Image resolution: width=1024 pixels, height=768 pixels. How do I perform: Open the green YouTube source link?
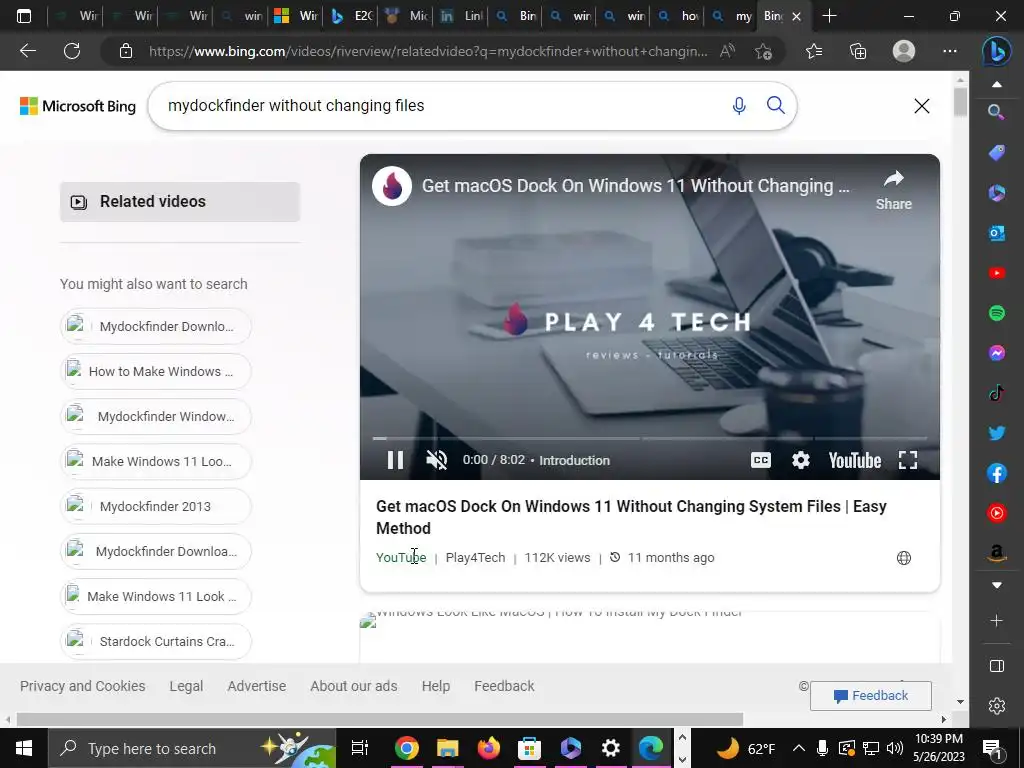click(401, 558)
